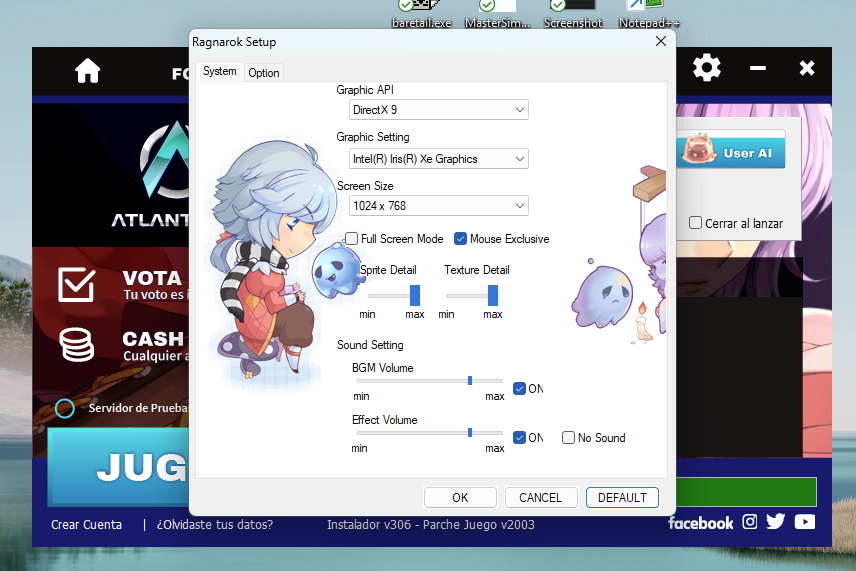Open the launcher's Facebook link
Screen dimensions: 856x571
point(700,523)
